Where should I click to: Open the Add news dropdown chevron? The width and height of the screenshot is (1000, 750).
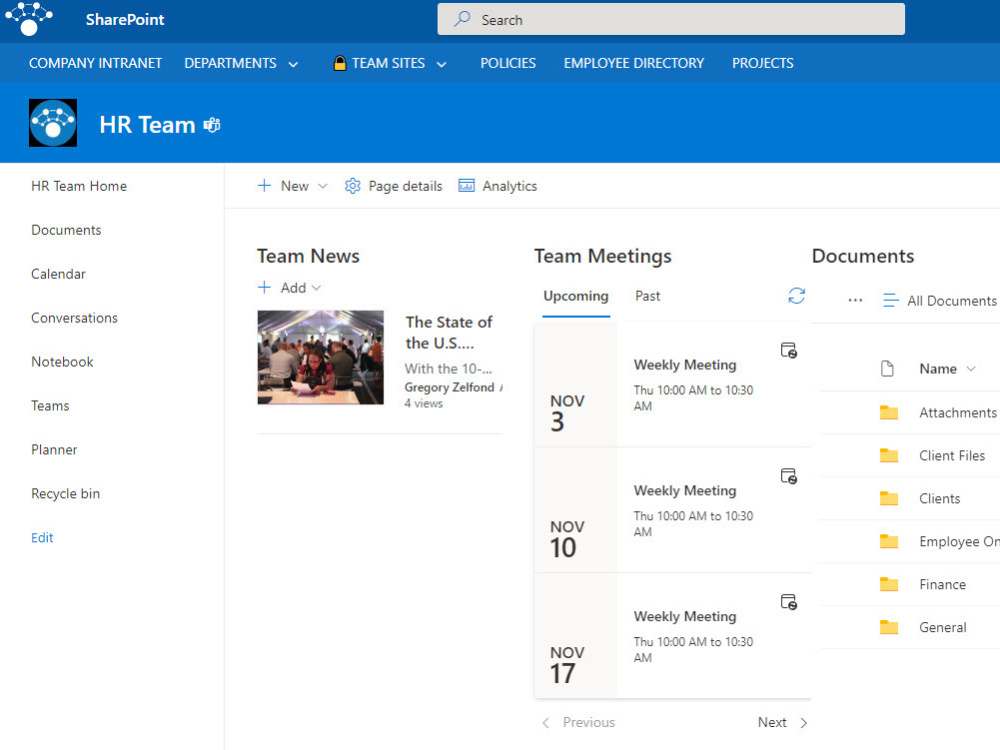(x=316, y=288)
